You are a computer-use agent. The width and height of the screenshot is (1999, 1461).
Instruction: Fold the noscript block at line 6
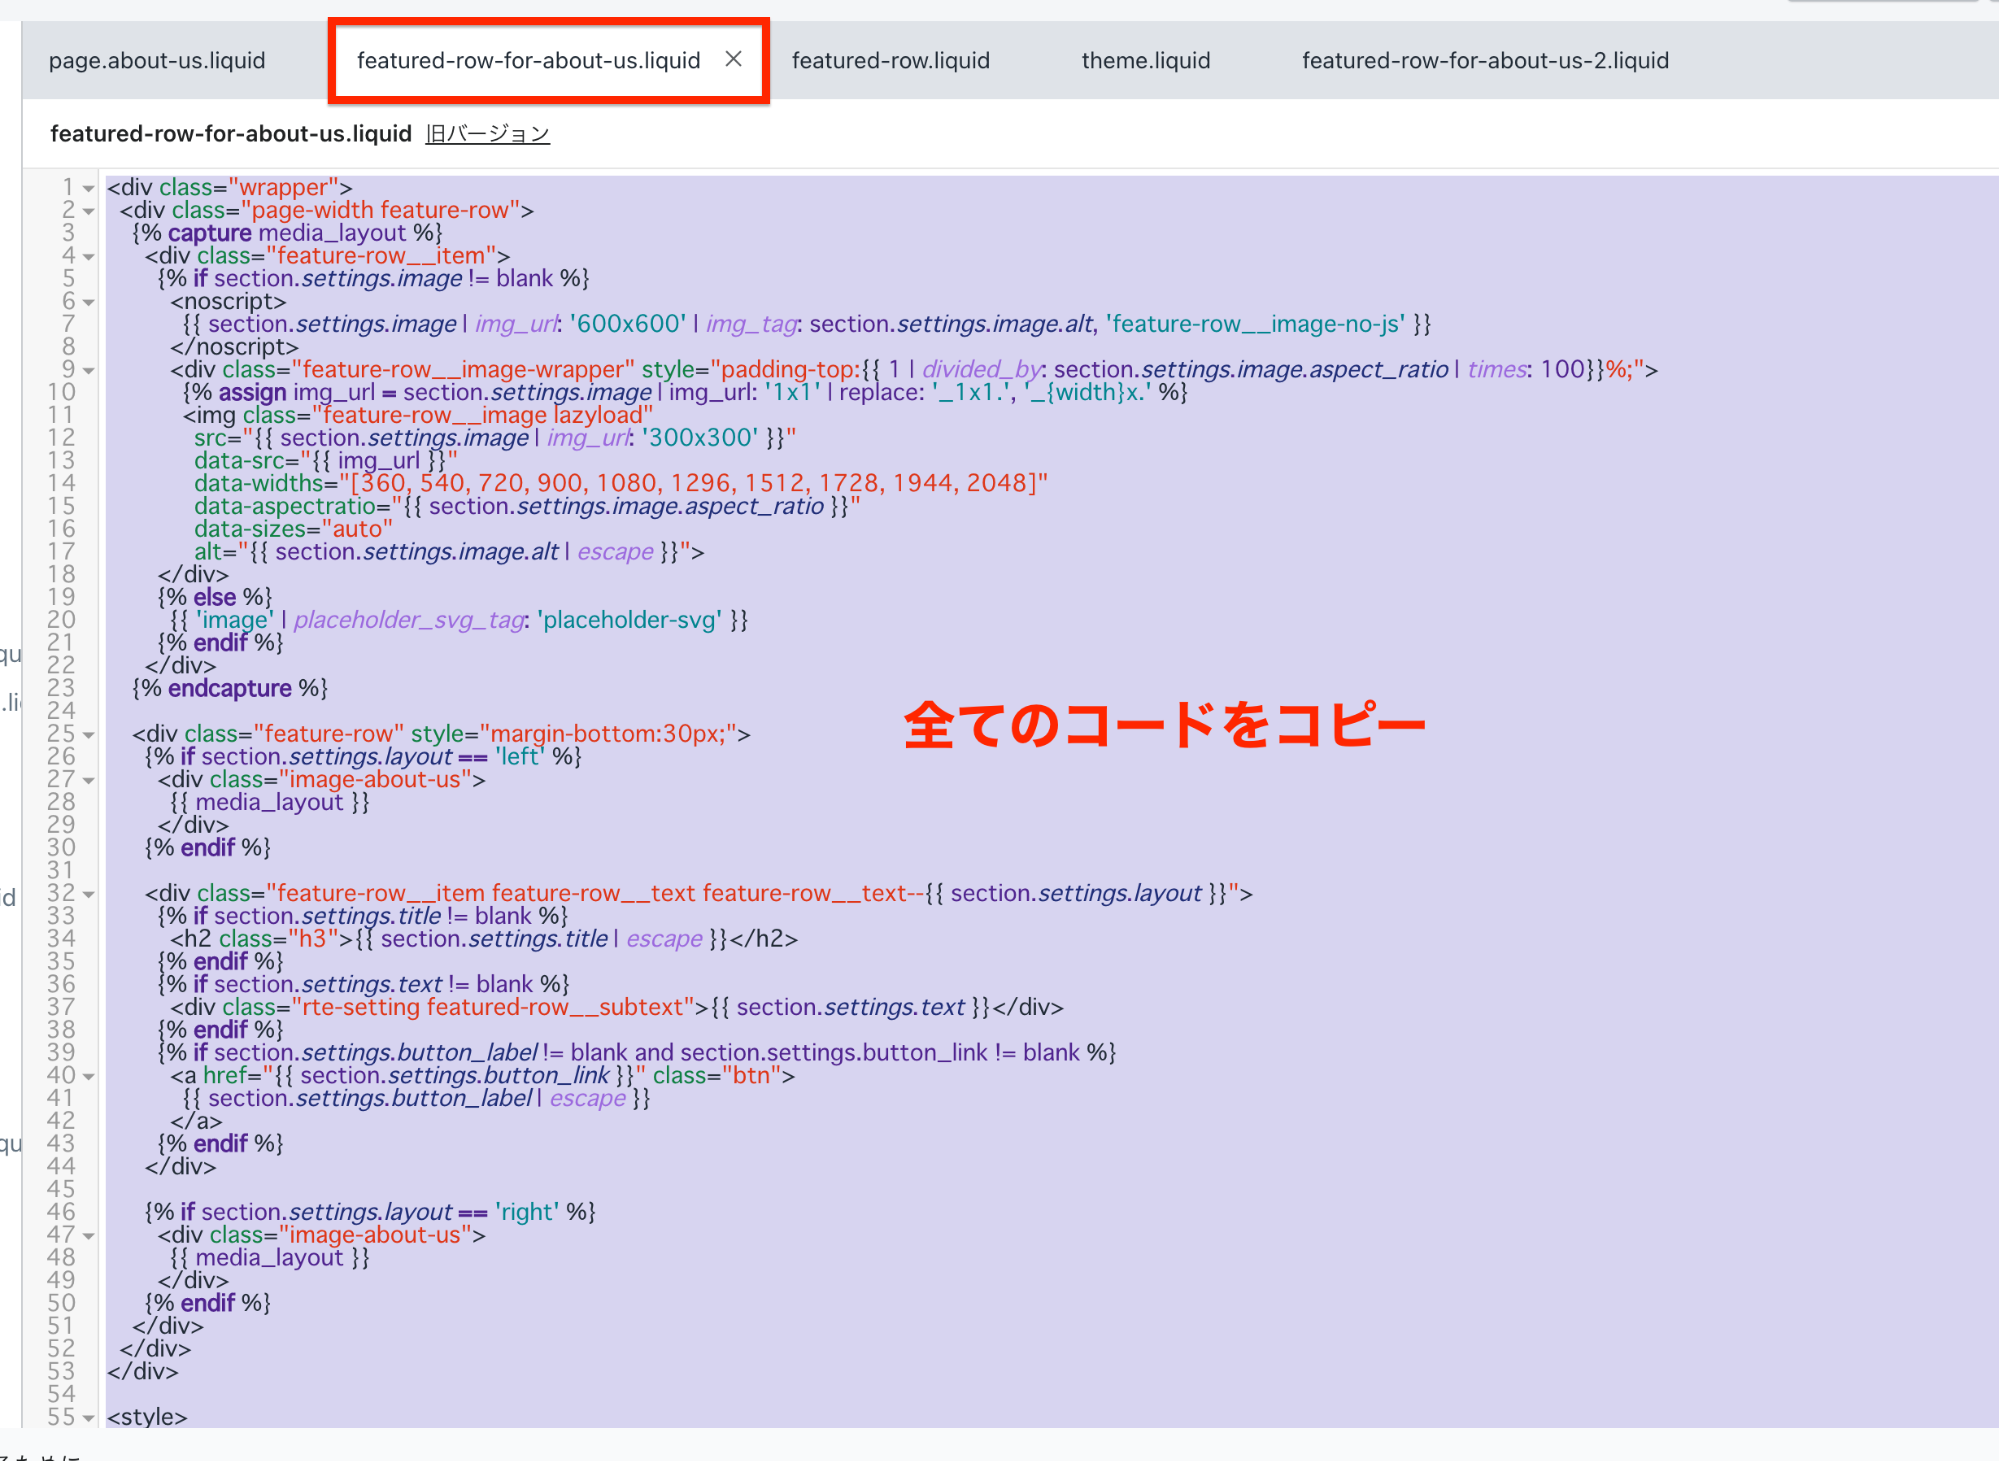pyautogui.click(x=89, y=302)
